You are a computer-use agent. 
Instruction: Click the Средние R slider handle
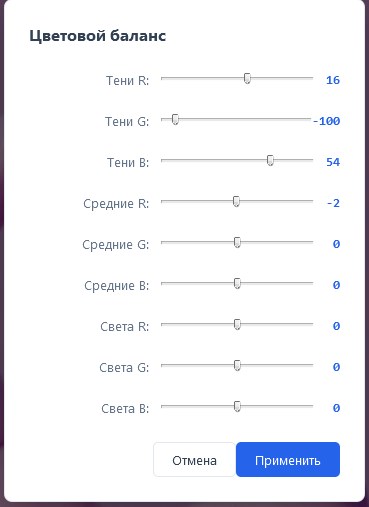[236, 201]
